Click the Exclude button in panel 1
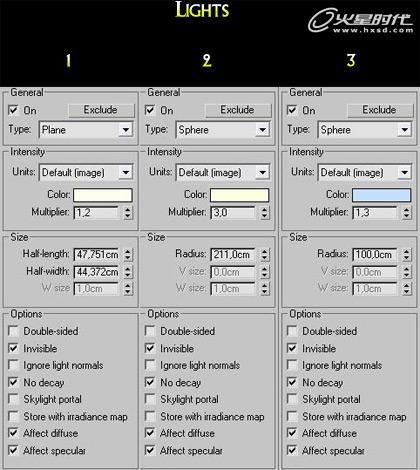The image size is (420, 470). [101, 110]
